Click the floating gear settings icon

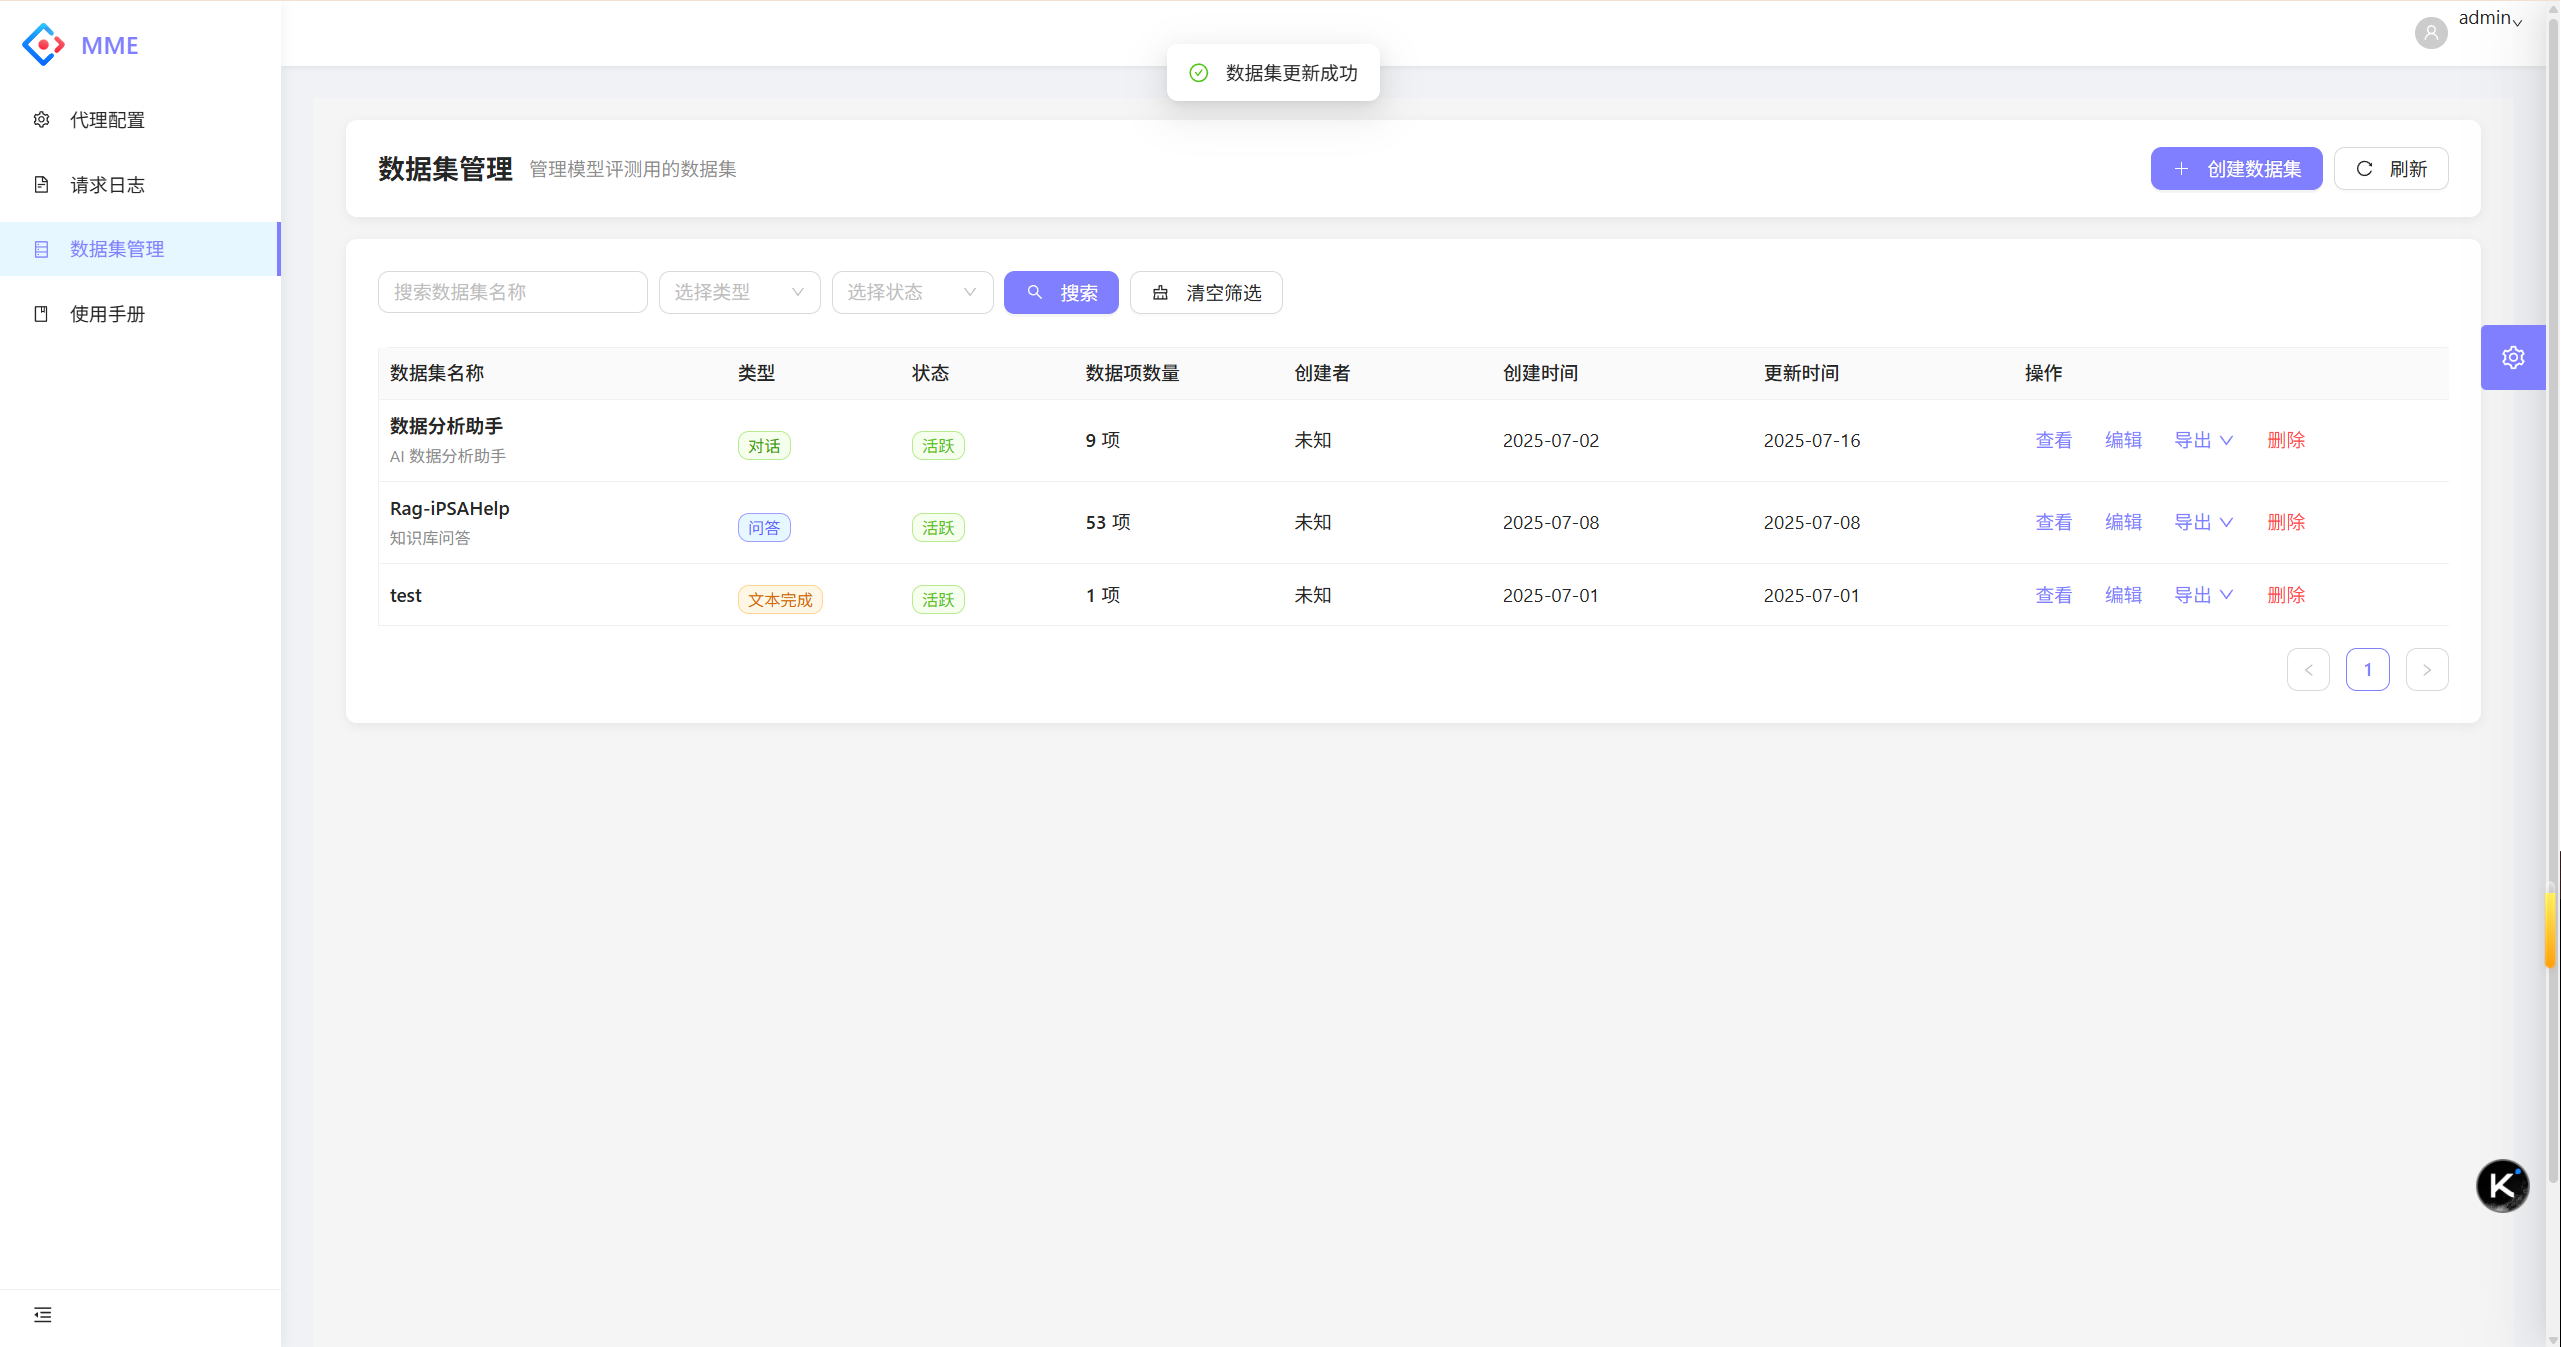point(2512,357)
